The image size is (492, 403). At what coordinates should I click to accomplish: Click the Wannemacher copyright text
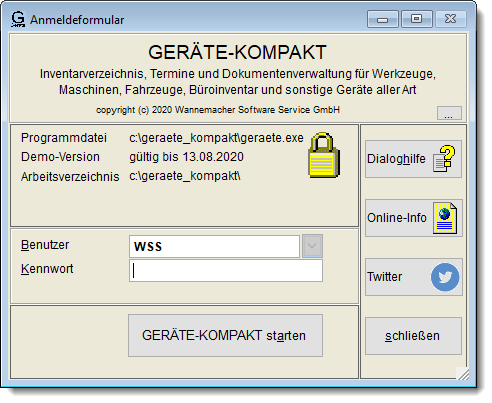218,110
